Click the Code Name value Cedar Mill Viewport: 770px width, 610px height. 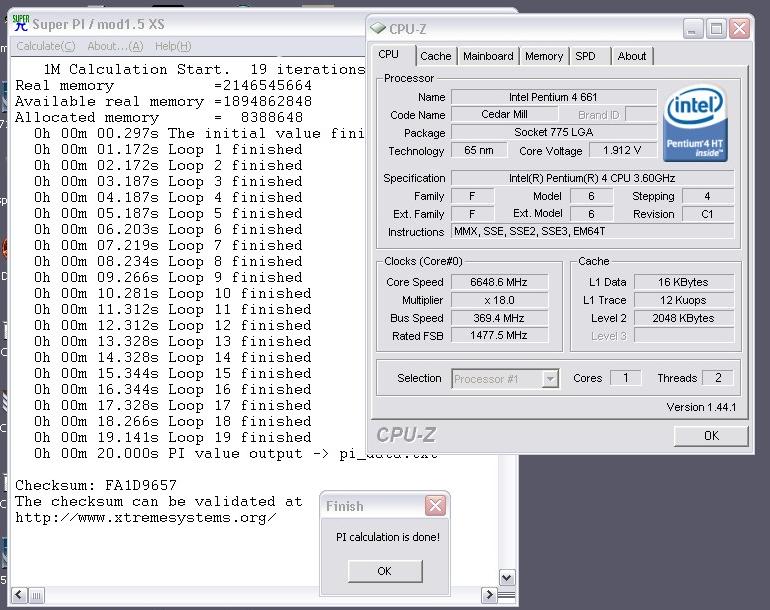tap(504, 114)
